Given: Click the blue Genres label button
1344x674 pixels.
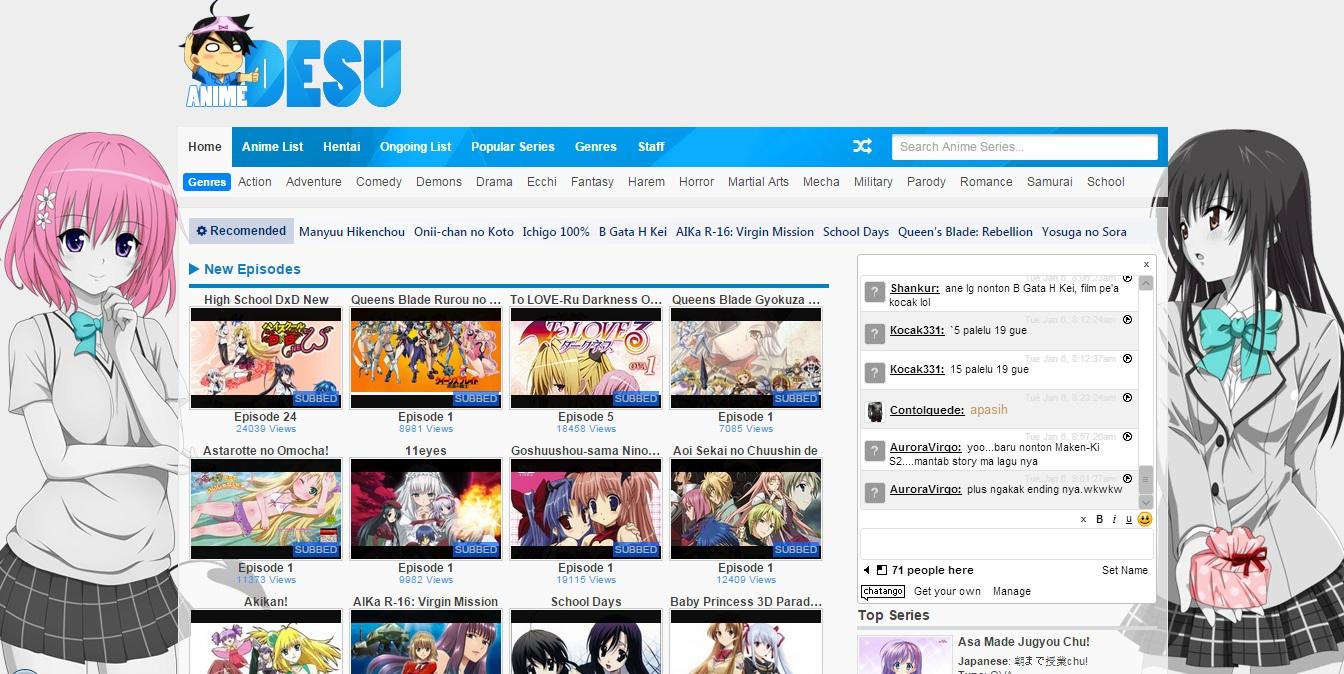Looking at the screenshot, I should [207, 182].
